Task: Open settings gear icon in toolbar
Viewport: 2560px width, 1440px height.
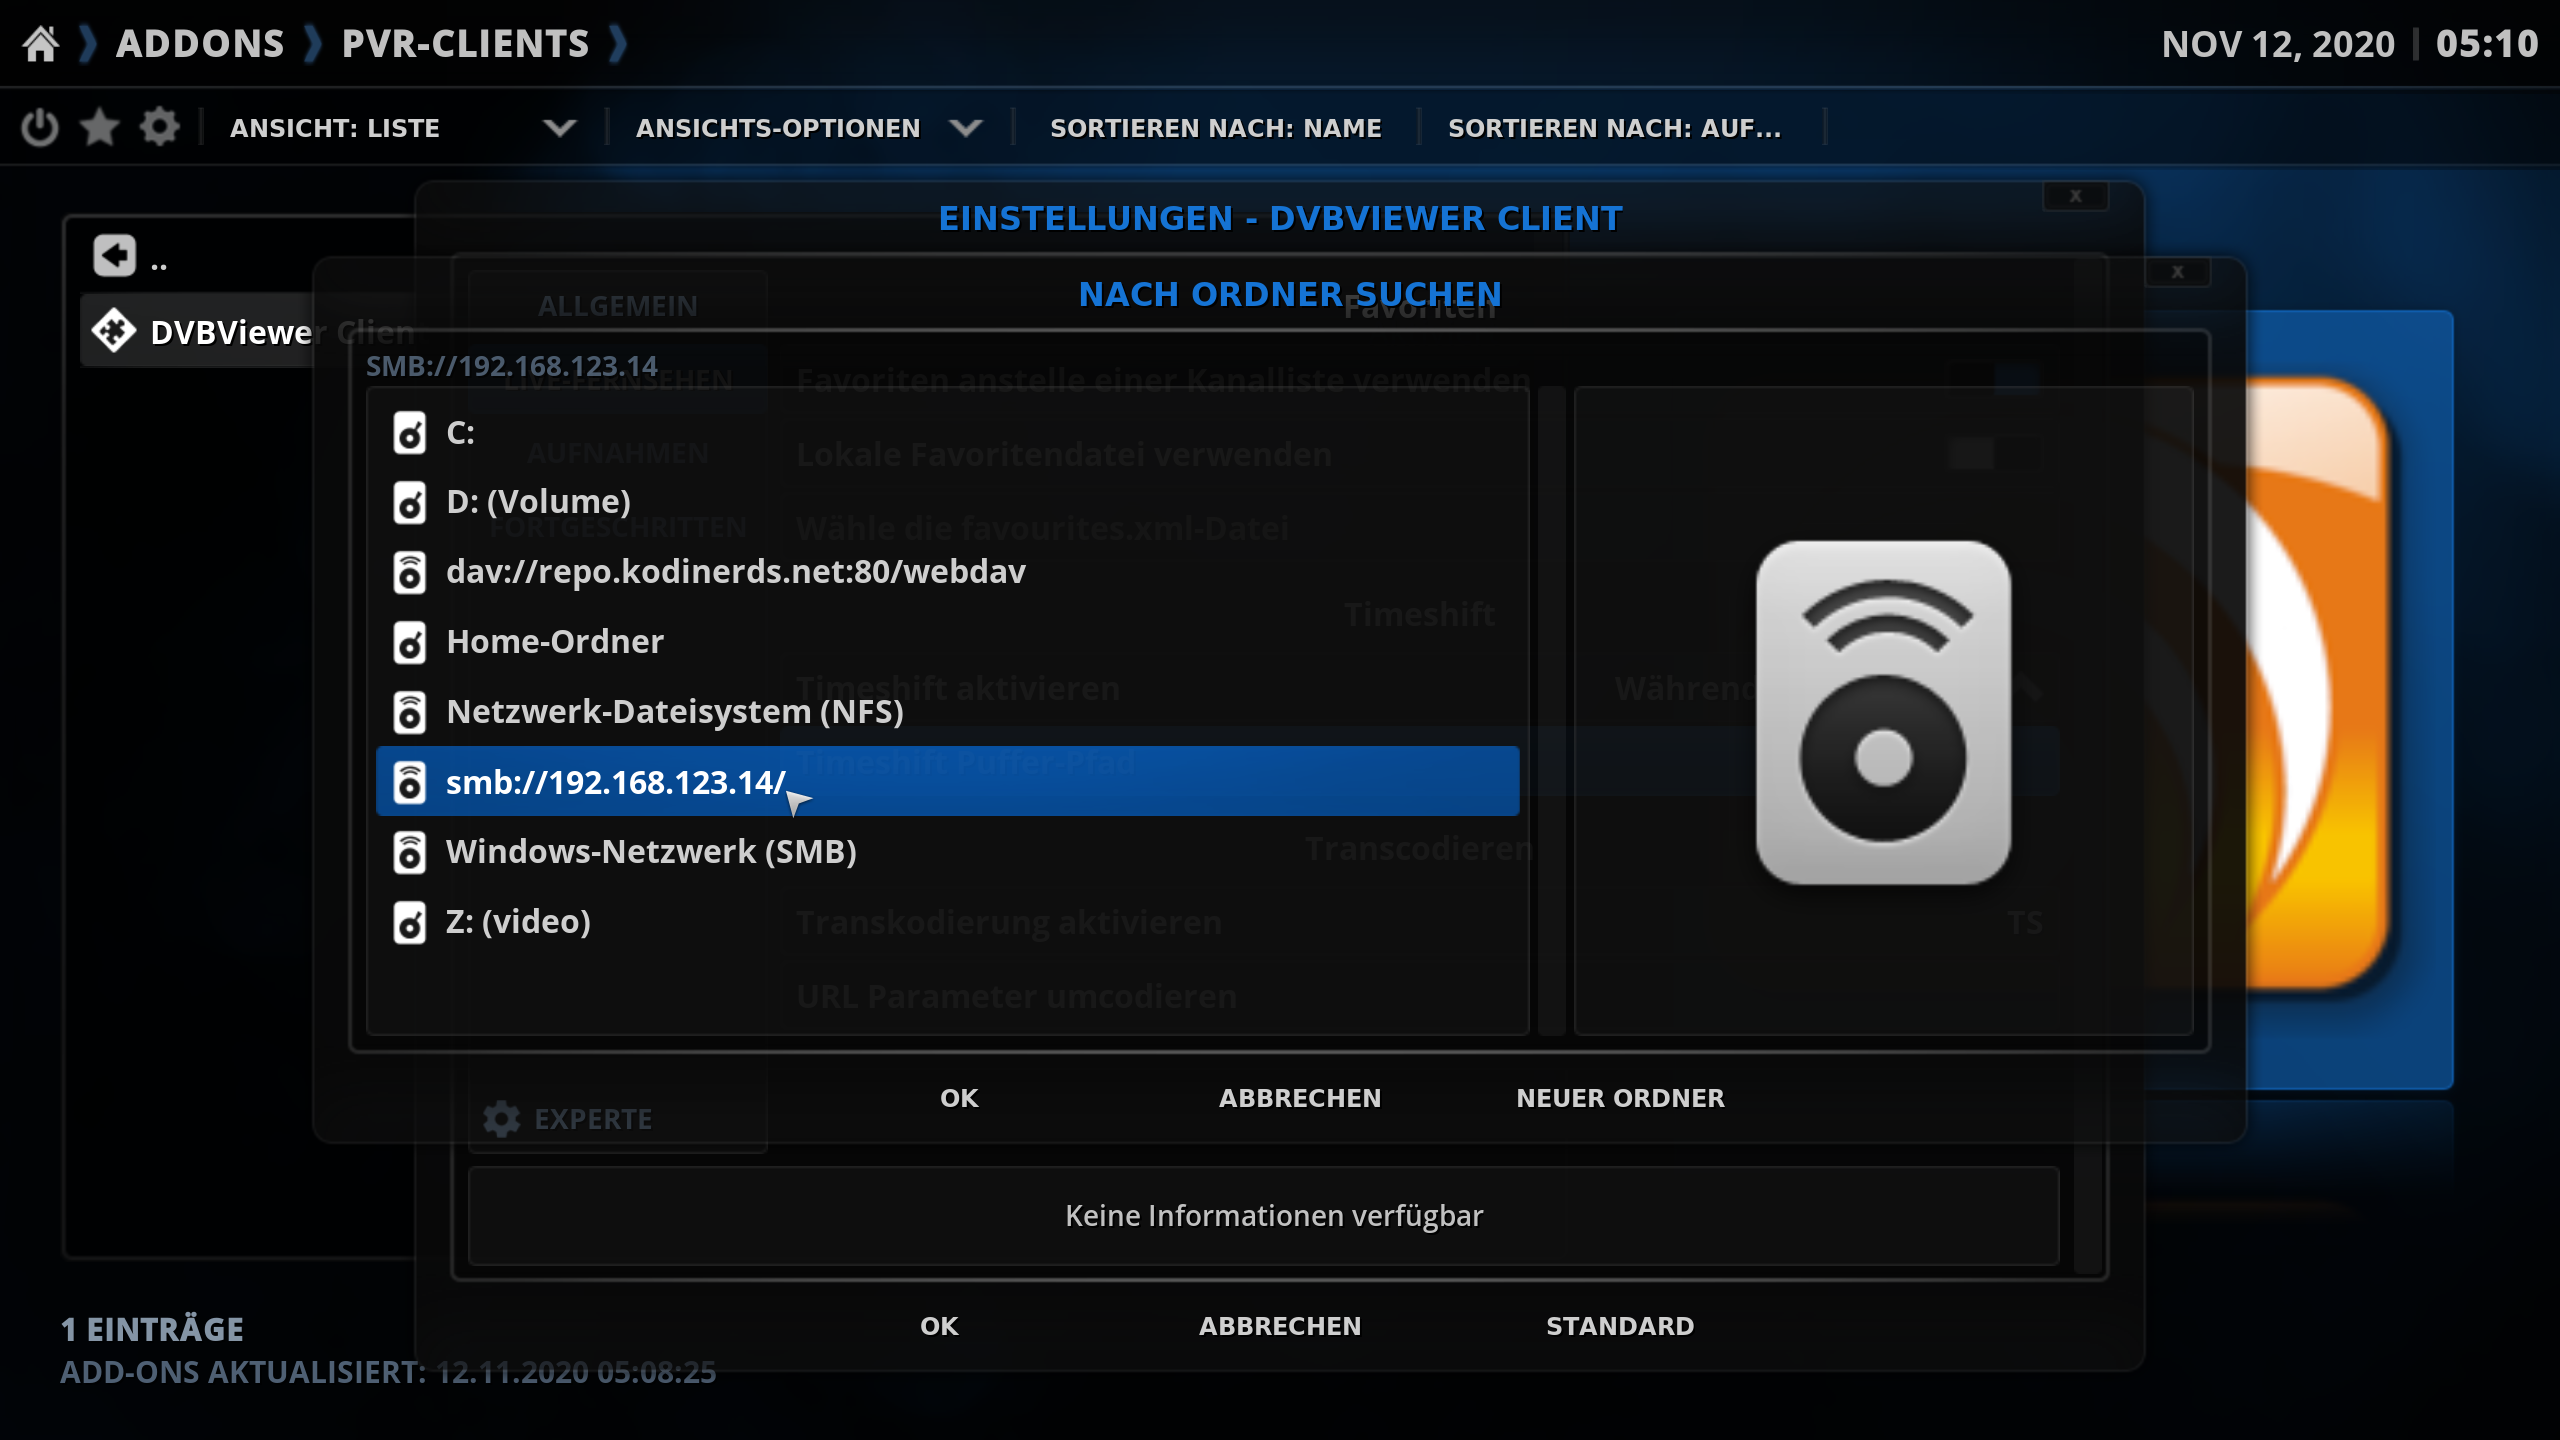Action: [159, 128]
